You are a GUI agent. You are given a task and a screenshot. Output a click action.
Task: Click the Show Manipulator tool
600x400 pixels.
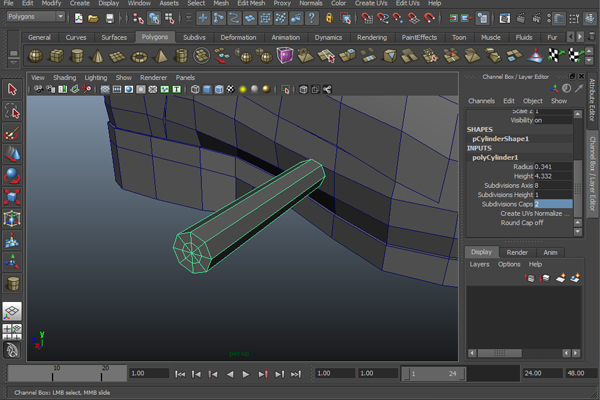click(12, 262)
